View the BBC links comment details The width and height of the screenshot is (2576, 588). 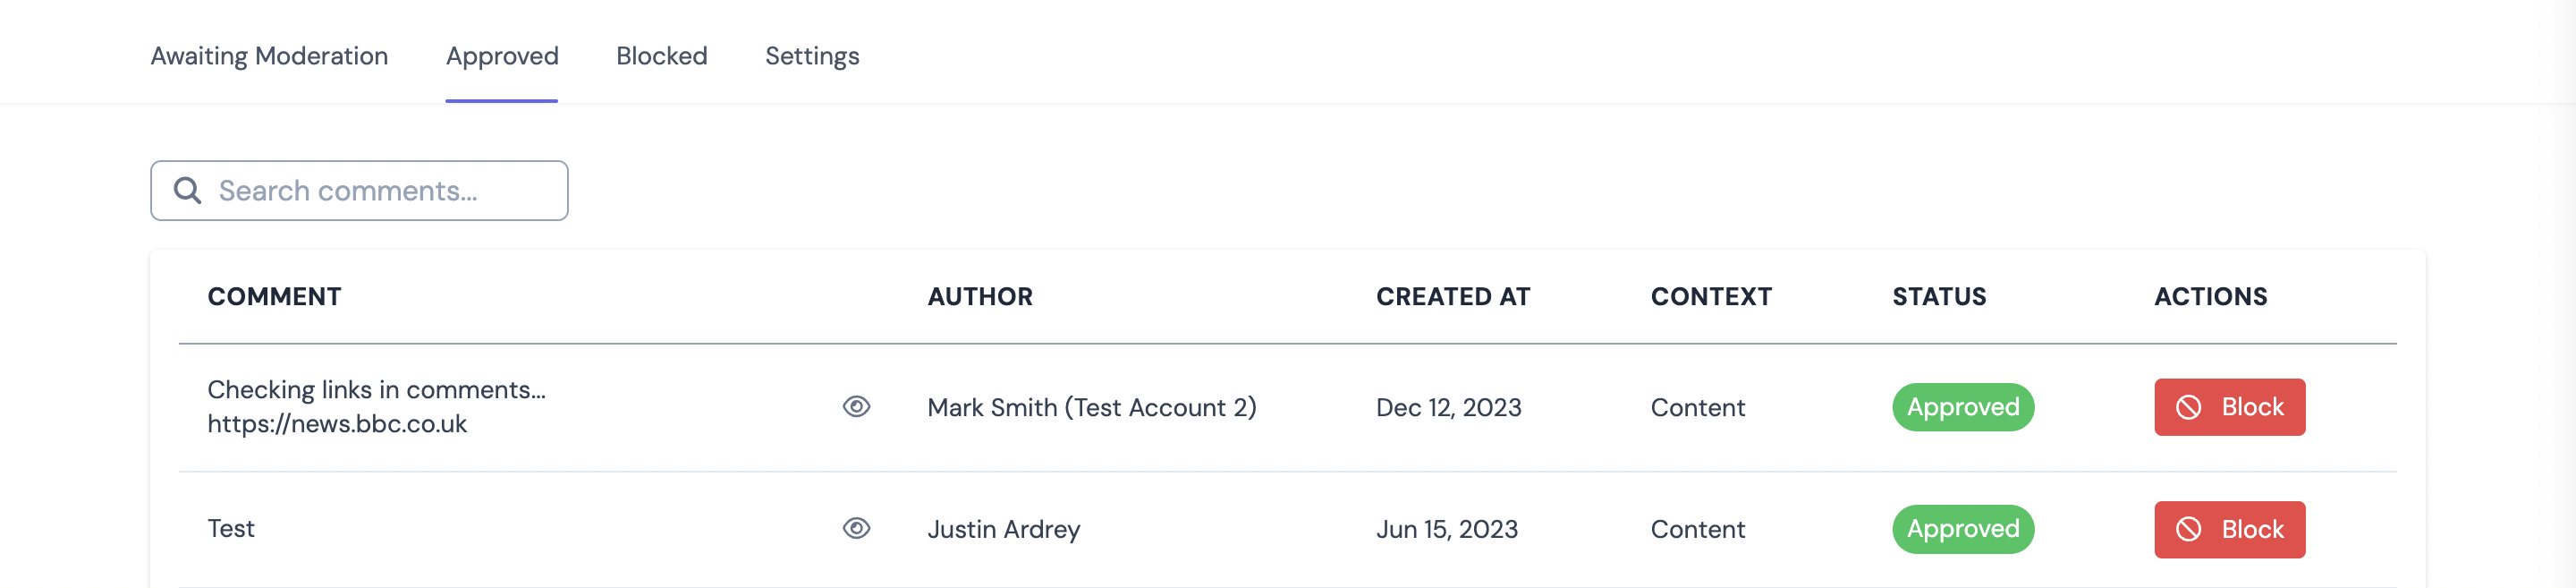coord(856,407)
